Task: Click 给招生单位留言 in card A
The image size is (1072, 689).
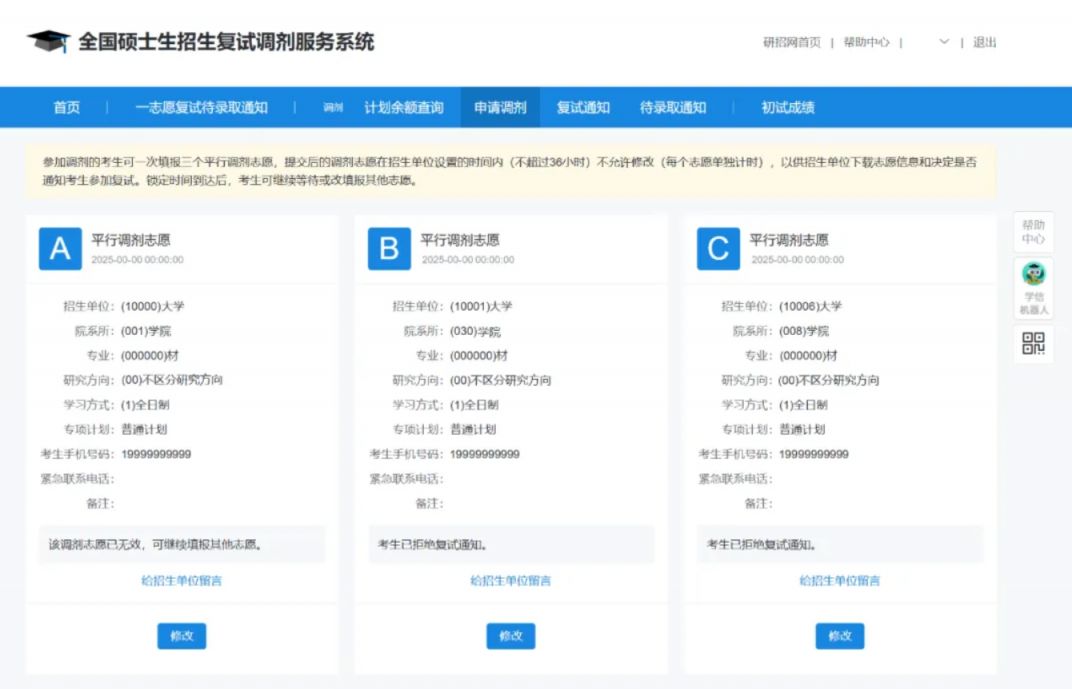Action: click(x=181, y=580)
